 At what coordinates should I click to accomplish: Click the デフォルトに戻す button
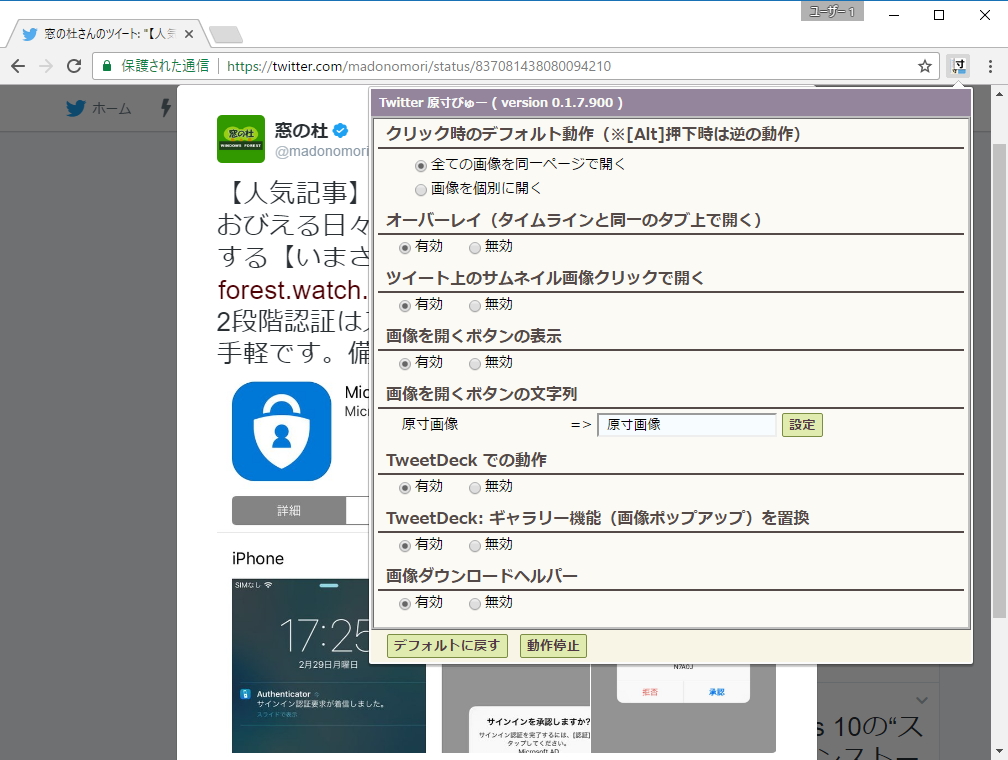446,645
